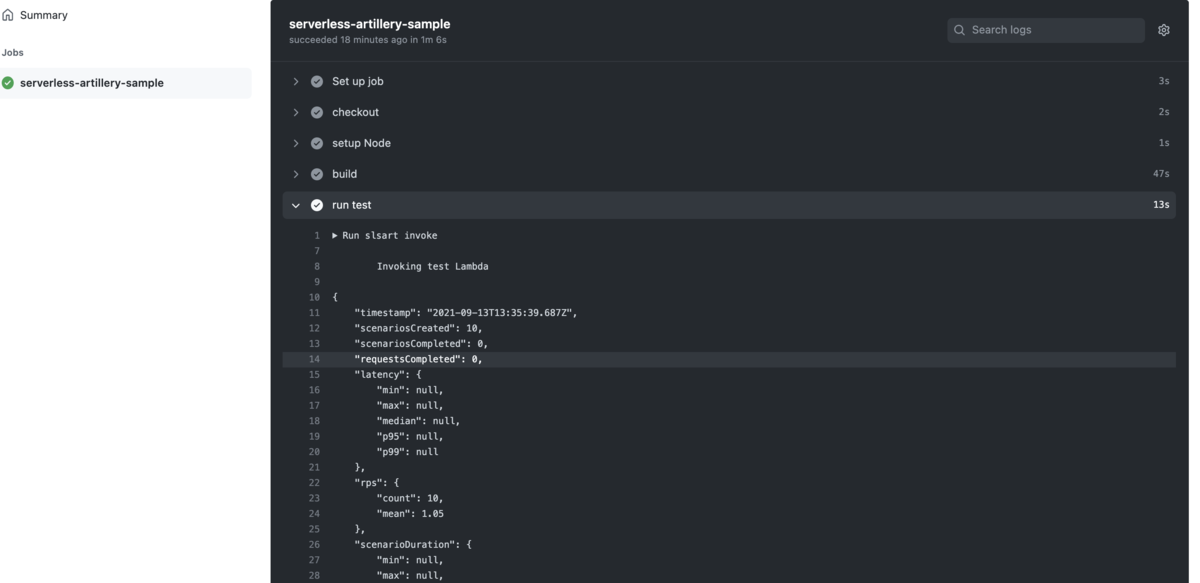Expand the Set up job step

pos(296,81)
